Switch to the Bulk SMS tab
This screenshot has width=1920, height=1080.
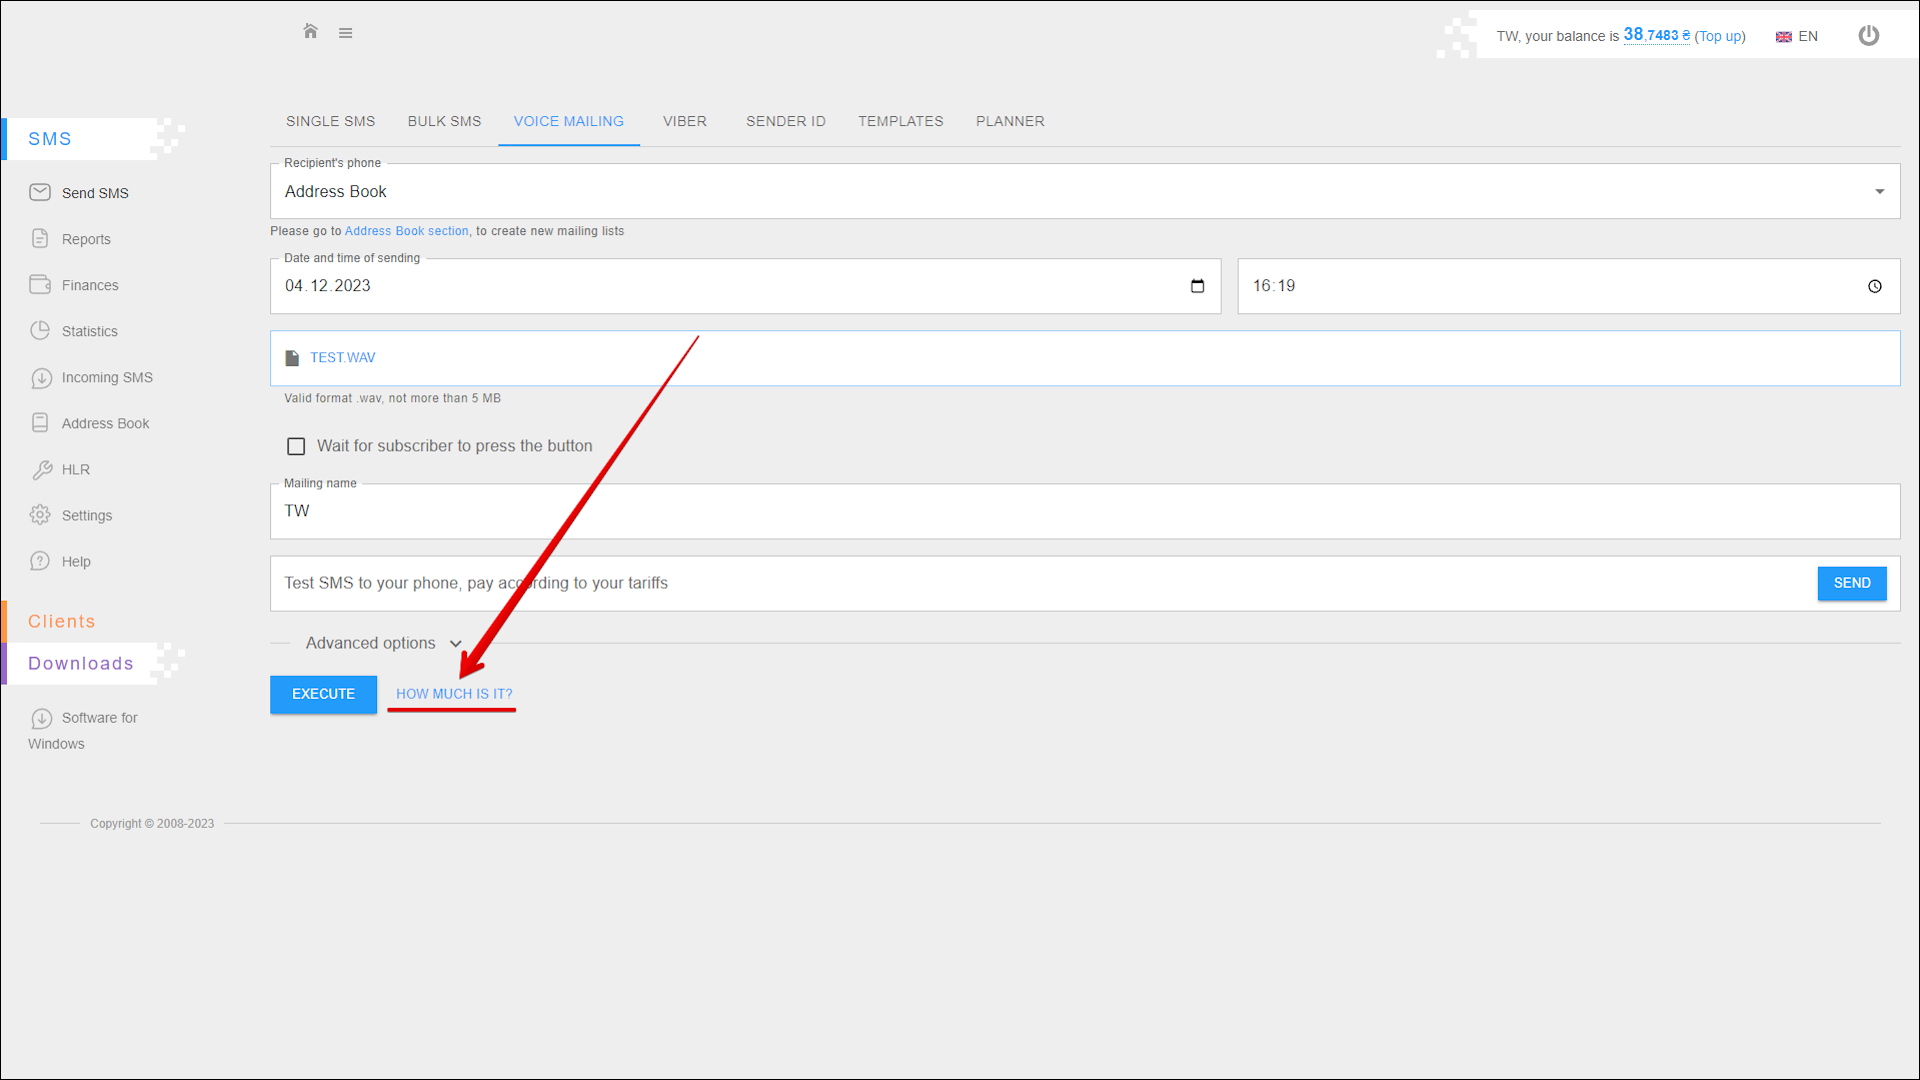click(444, 121)
